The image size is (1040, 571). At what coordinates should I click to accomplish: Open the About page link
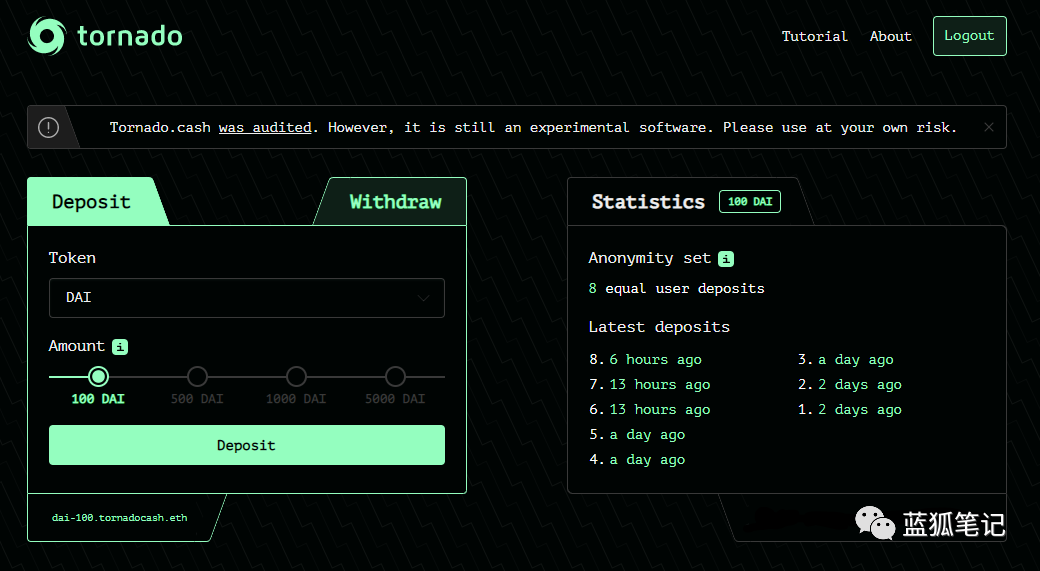coord(890,36)
